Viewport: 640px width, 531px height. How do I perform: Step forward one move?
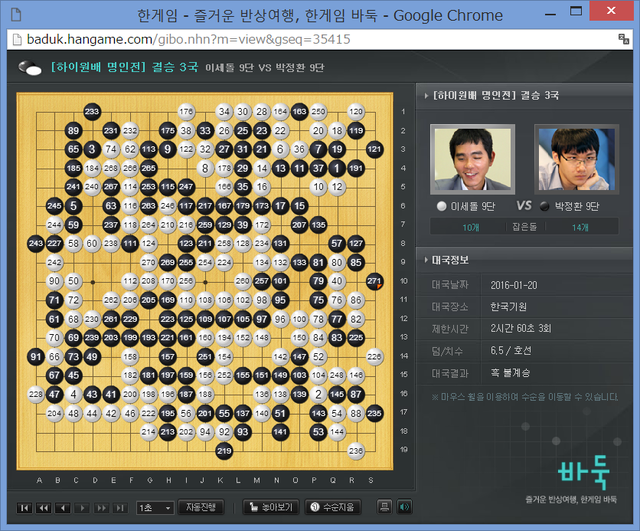click(x=82, y=508)
